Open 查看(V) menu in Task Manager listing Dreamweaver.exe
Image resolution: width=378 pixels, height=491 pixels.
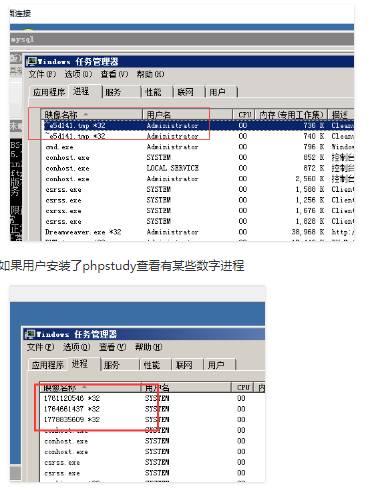tap(114, 74)
